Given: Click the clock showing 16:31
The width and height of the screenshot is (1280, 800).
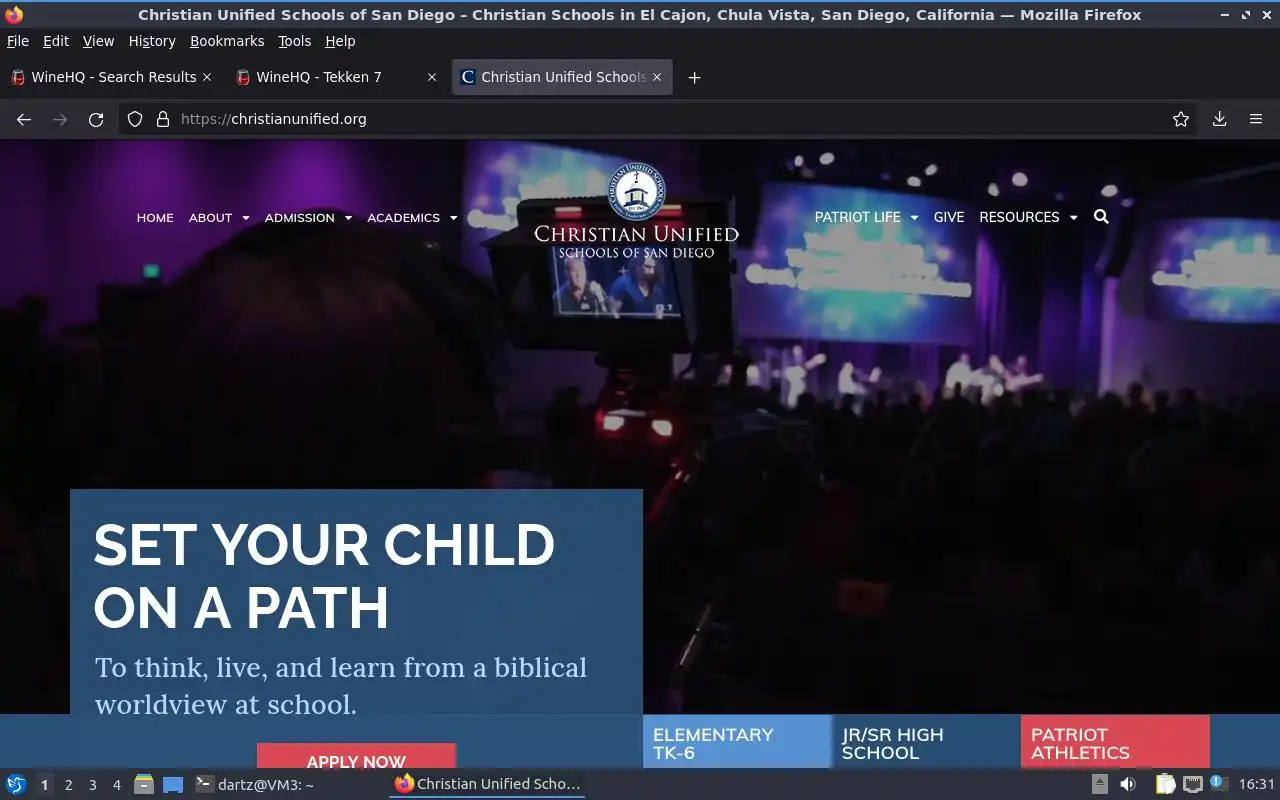Looking at the screenshot, I should [1257, 784].
